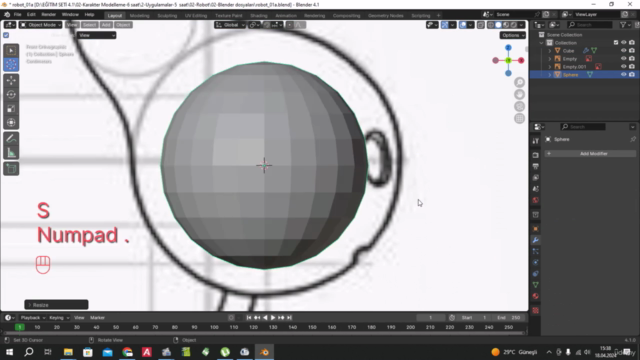Open the Modifiers wrench tab
The width and height of the screenshot is (640, 360).
[536, 240]
